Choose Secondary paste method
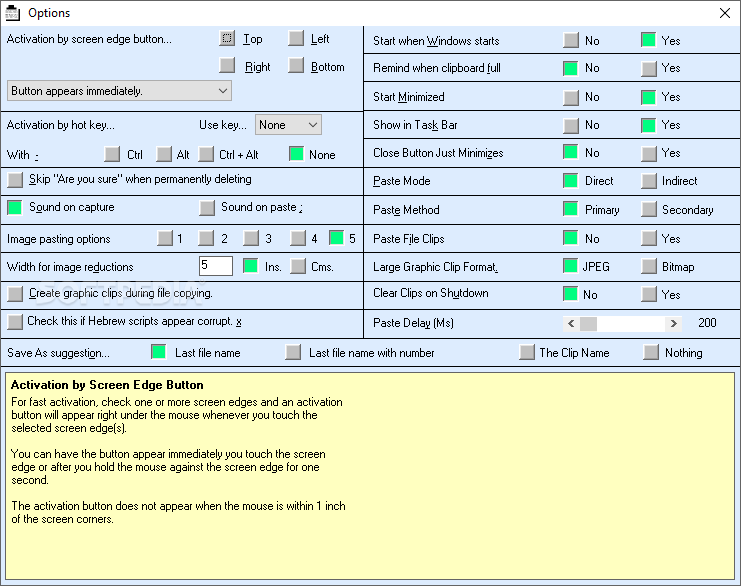Screen dimensions: 741x586 [x=648, y=209]
